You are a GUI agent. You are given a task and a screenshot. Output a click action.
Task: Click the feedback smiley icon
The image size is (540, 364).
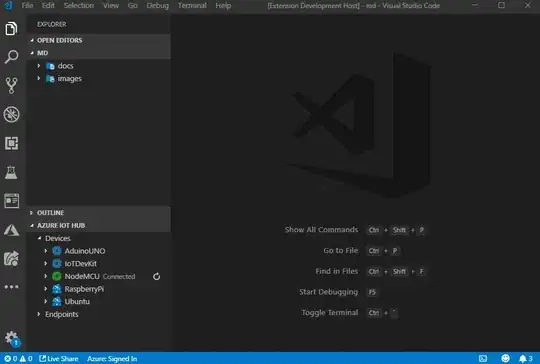(505, 358)
